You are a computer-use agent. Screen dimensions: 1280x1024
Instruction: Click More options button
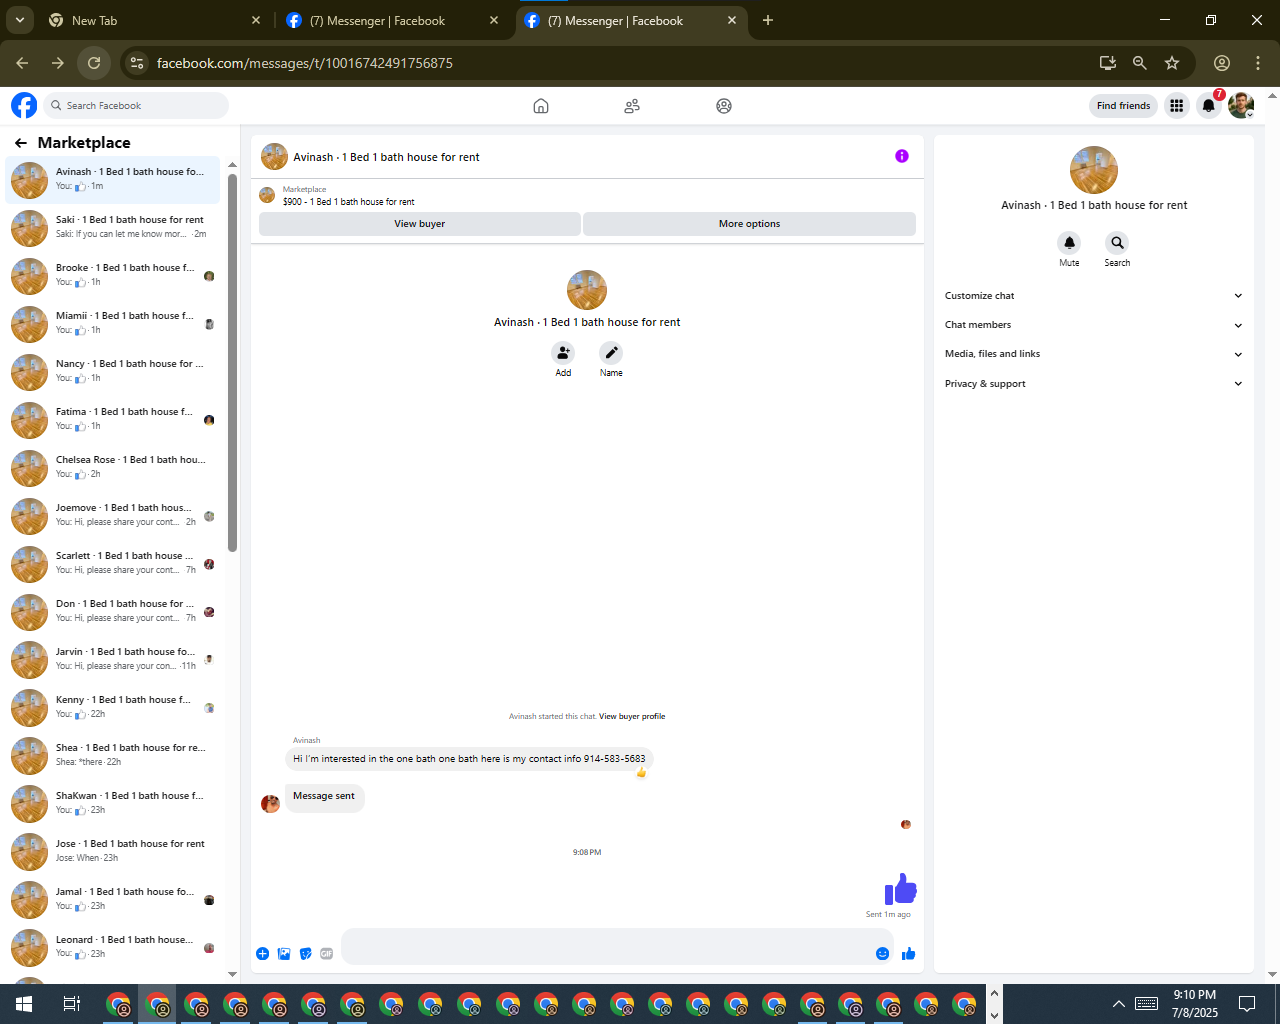click(749, 224)
